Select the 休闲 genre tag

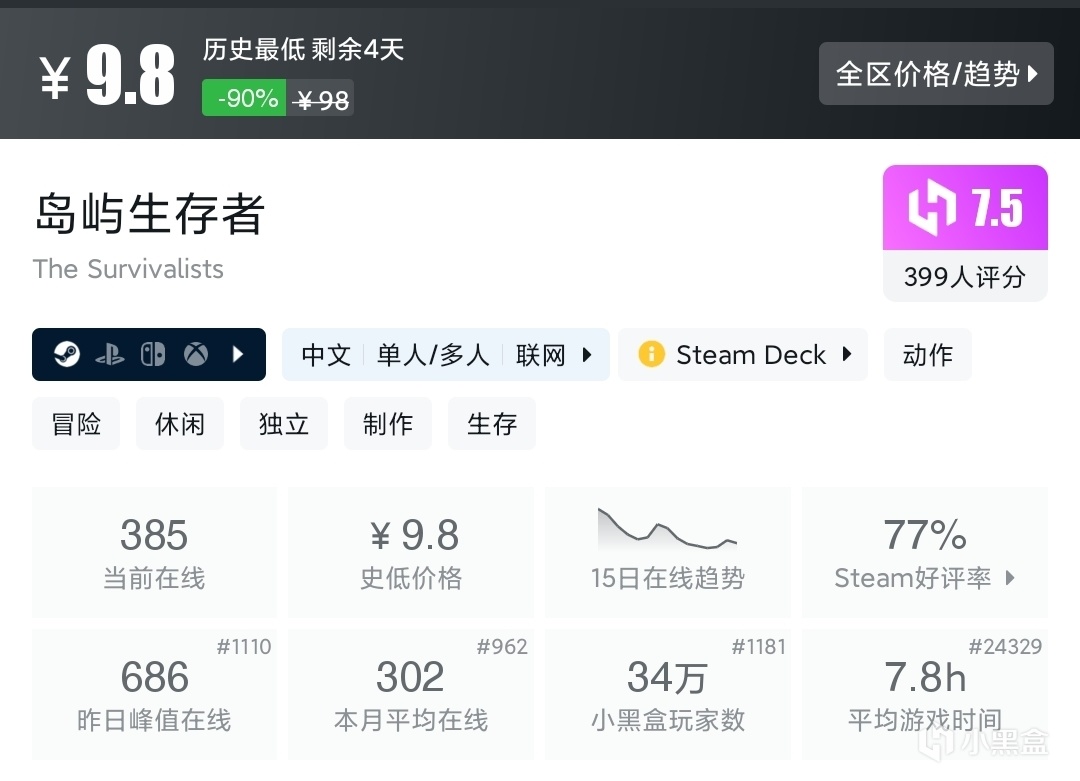pos(180,424)
